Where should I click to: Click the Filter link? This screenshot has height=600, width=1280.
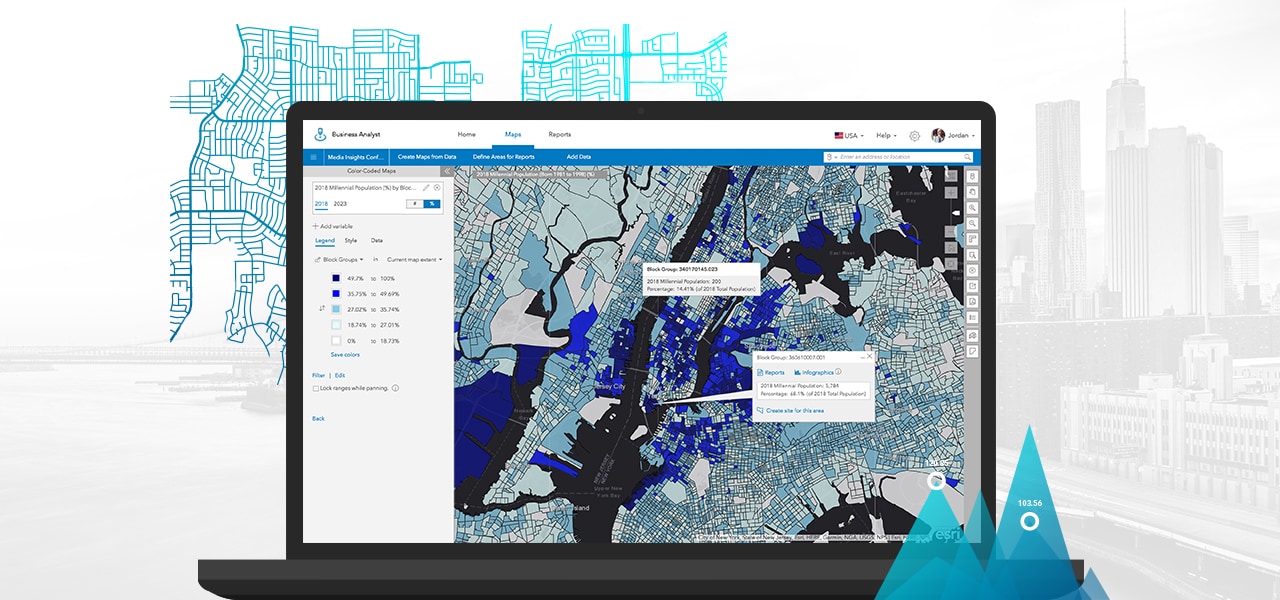[318, 375]
